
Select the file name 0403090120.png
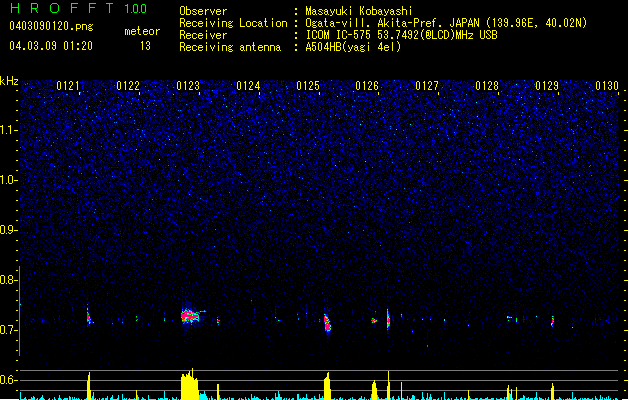[x=51, y=26]
